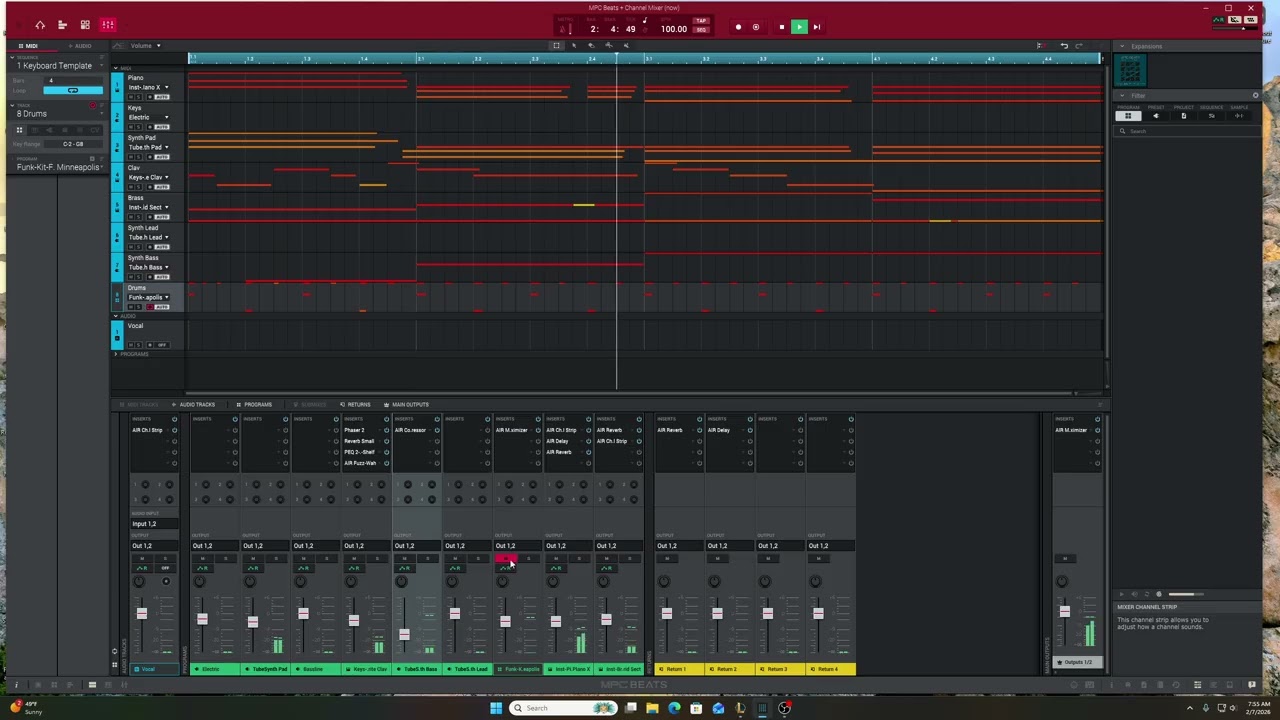Viewport: 1280px width, 720px height.
Task: Click the TAP tempo button
Action: click(701, 21)
